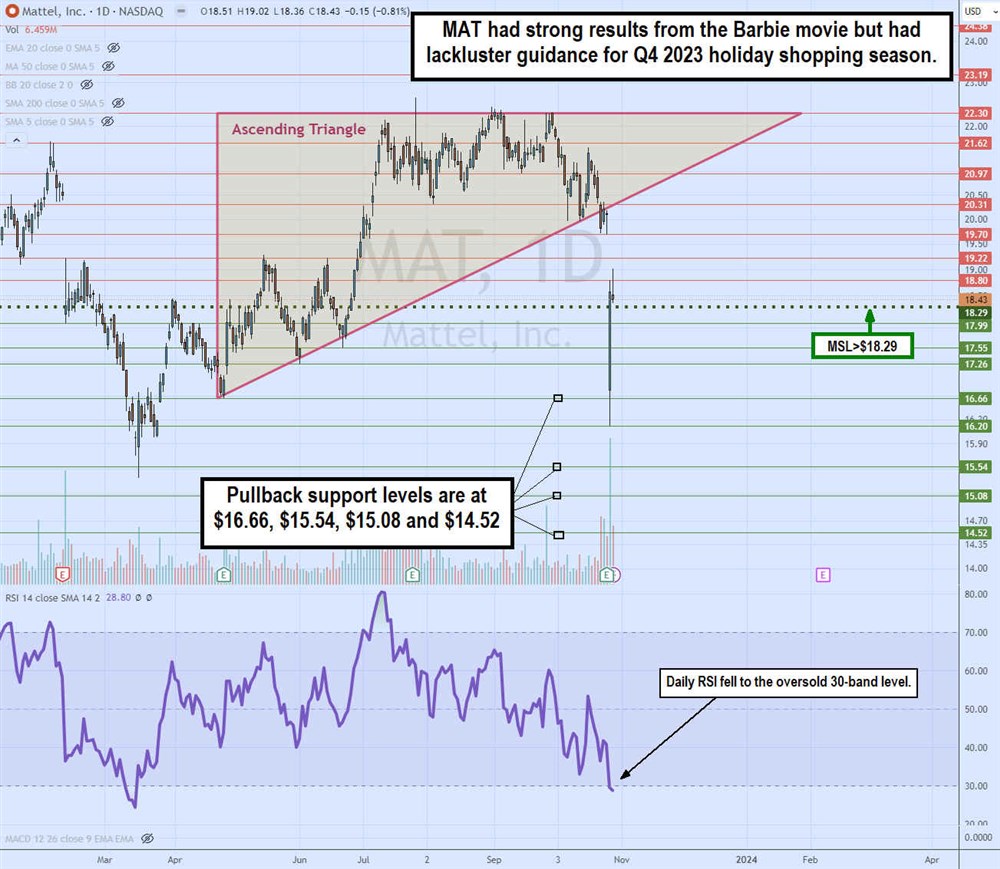Click the current price 18.43 axis label

pos(976,300)
